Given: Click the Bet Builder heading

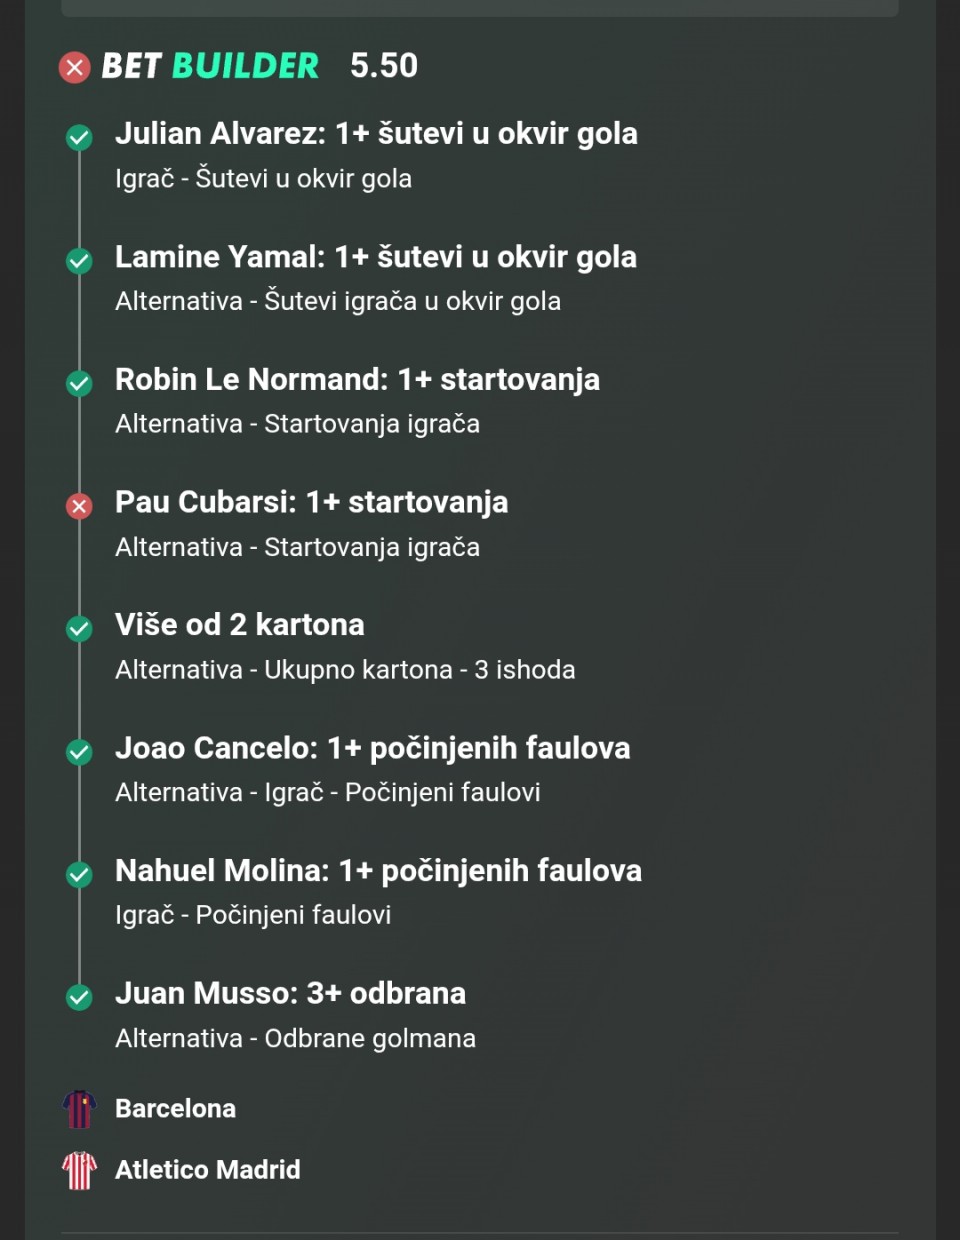Looking at the screenshot, I should pyautogui.click(x=210, y=66).
